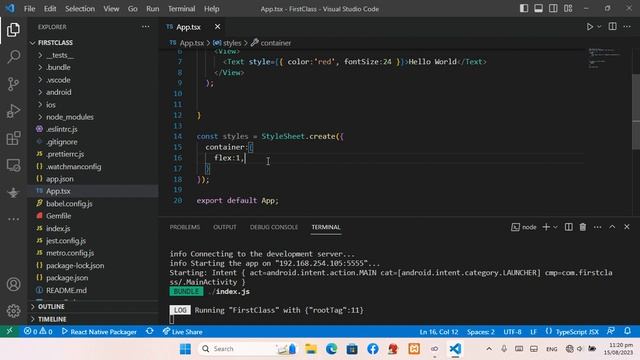
Task: Select the TERMINAL panel tab
Action: 326,227
